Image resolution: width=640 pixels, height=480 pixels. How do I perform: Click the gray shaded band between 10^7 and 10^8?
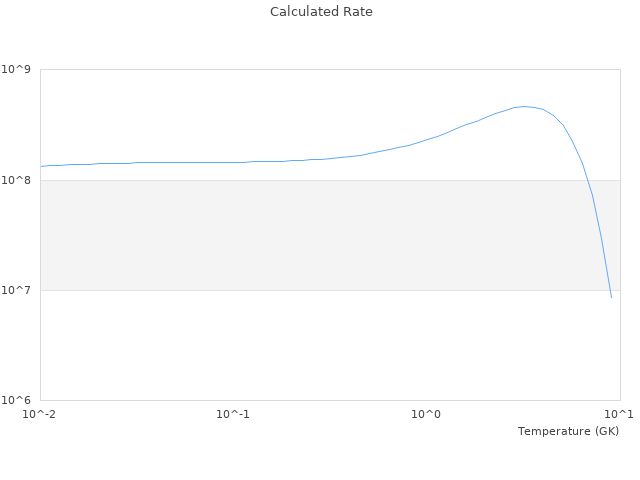300,235
